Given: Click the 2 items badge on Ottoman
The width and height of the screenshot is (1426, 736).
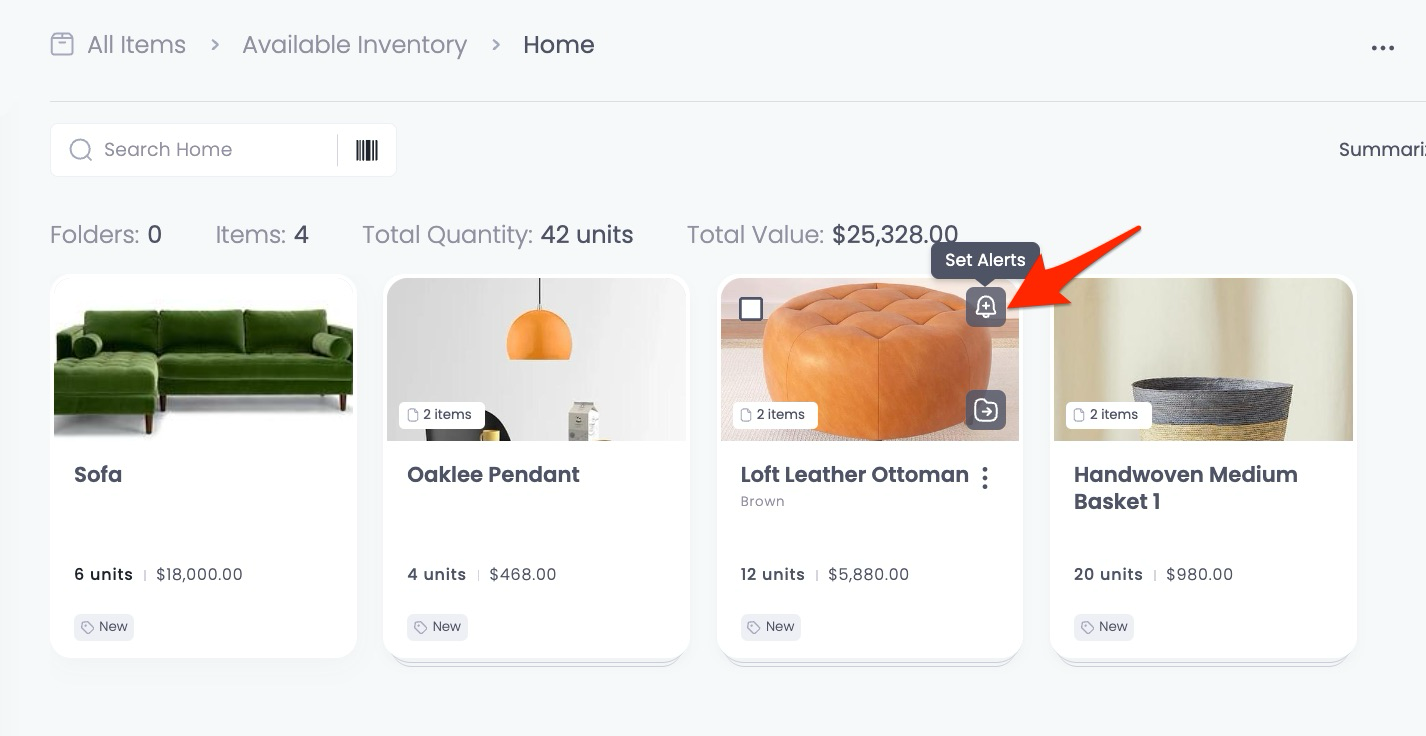Looking at the screenshot, I should tap(775, 415).
